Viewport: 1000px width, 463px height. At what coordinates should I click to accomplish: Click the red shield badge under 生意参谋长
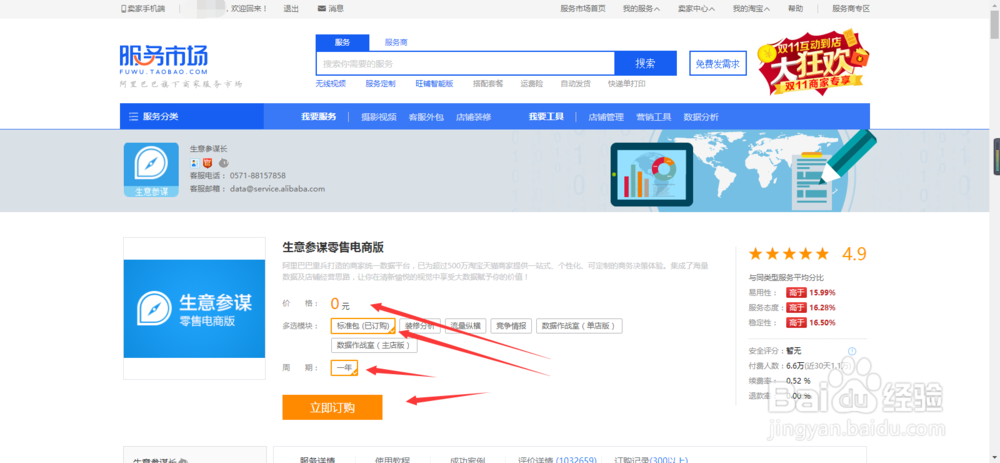(x=207, y=163)
